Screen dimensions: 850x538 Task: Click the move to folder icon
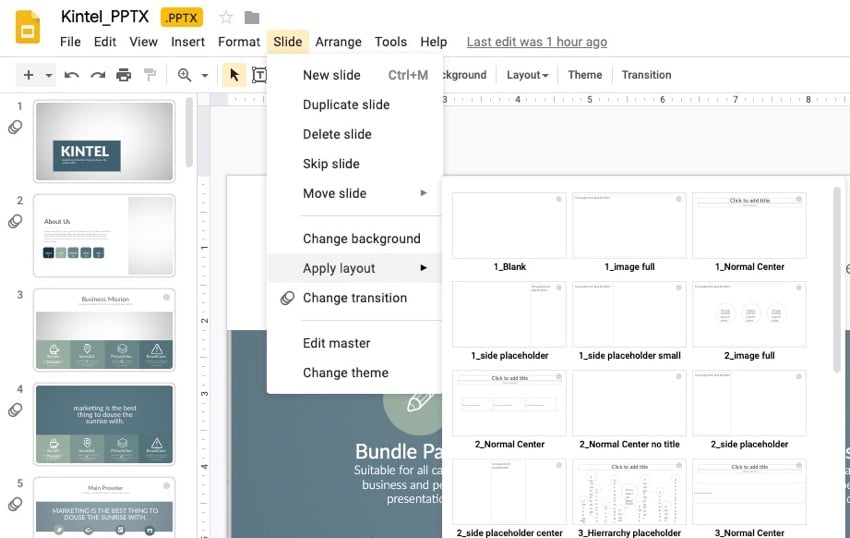(x=252, y=17)
